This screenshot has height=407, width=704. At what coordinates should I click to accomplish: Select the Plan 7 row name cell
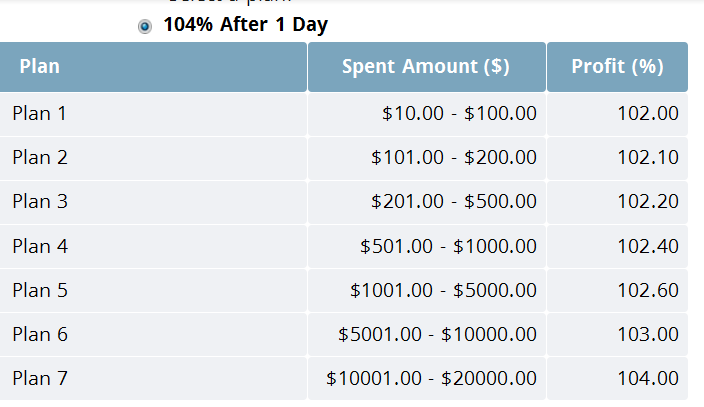click(x=40, y=378)
